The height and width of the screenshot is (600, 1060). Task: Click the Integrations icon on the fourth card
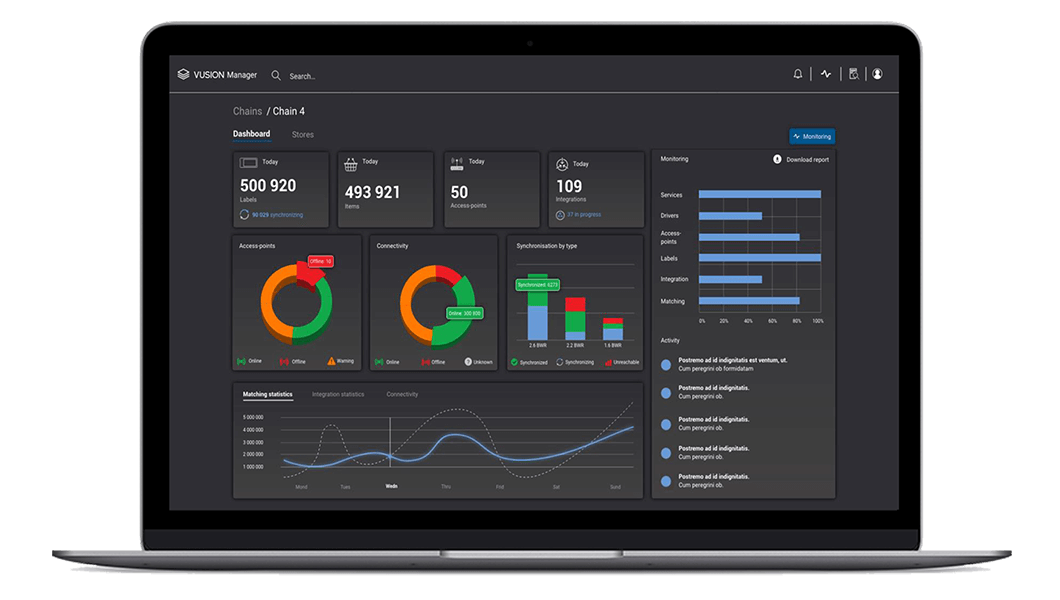pos(561,162)
